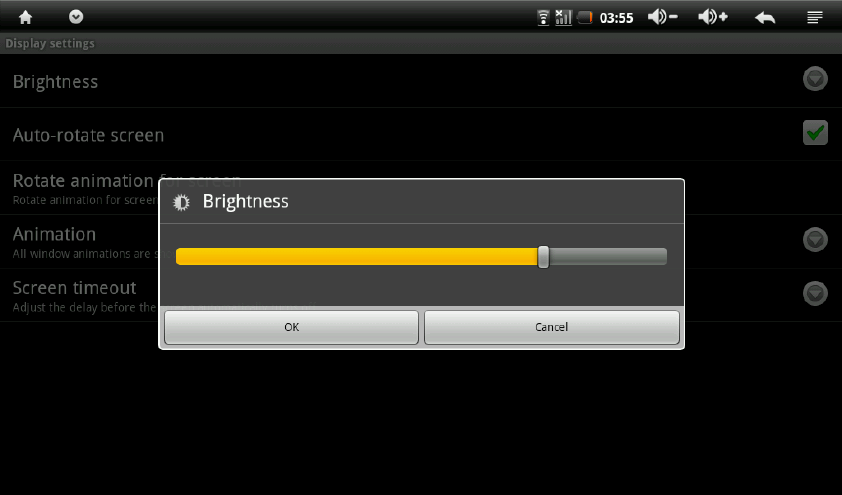Viewport: 842px width, 495px height.
Task: Open the menu lines icon
Action: tap(815, 18)
